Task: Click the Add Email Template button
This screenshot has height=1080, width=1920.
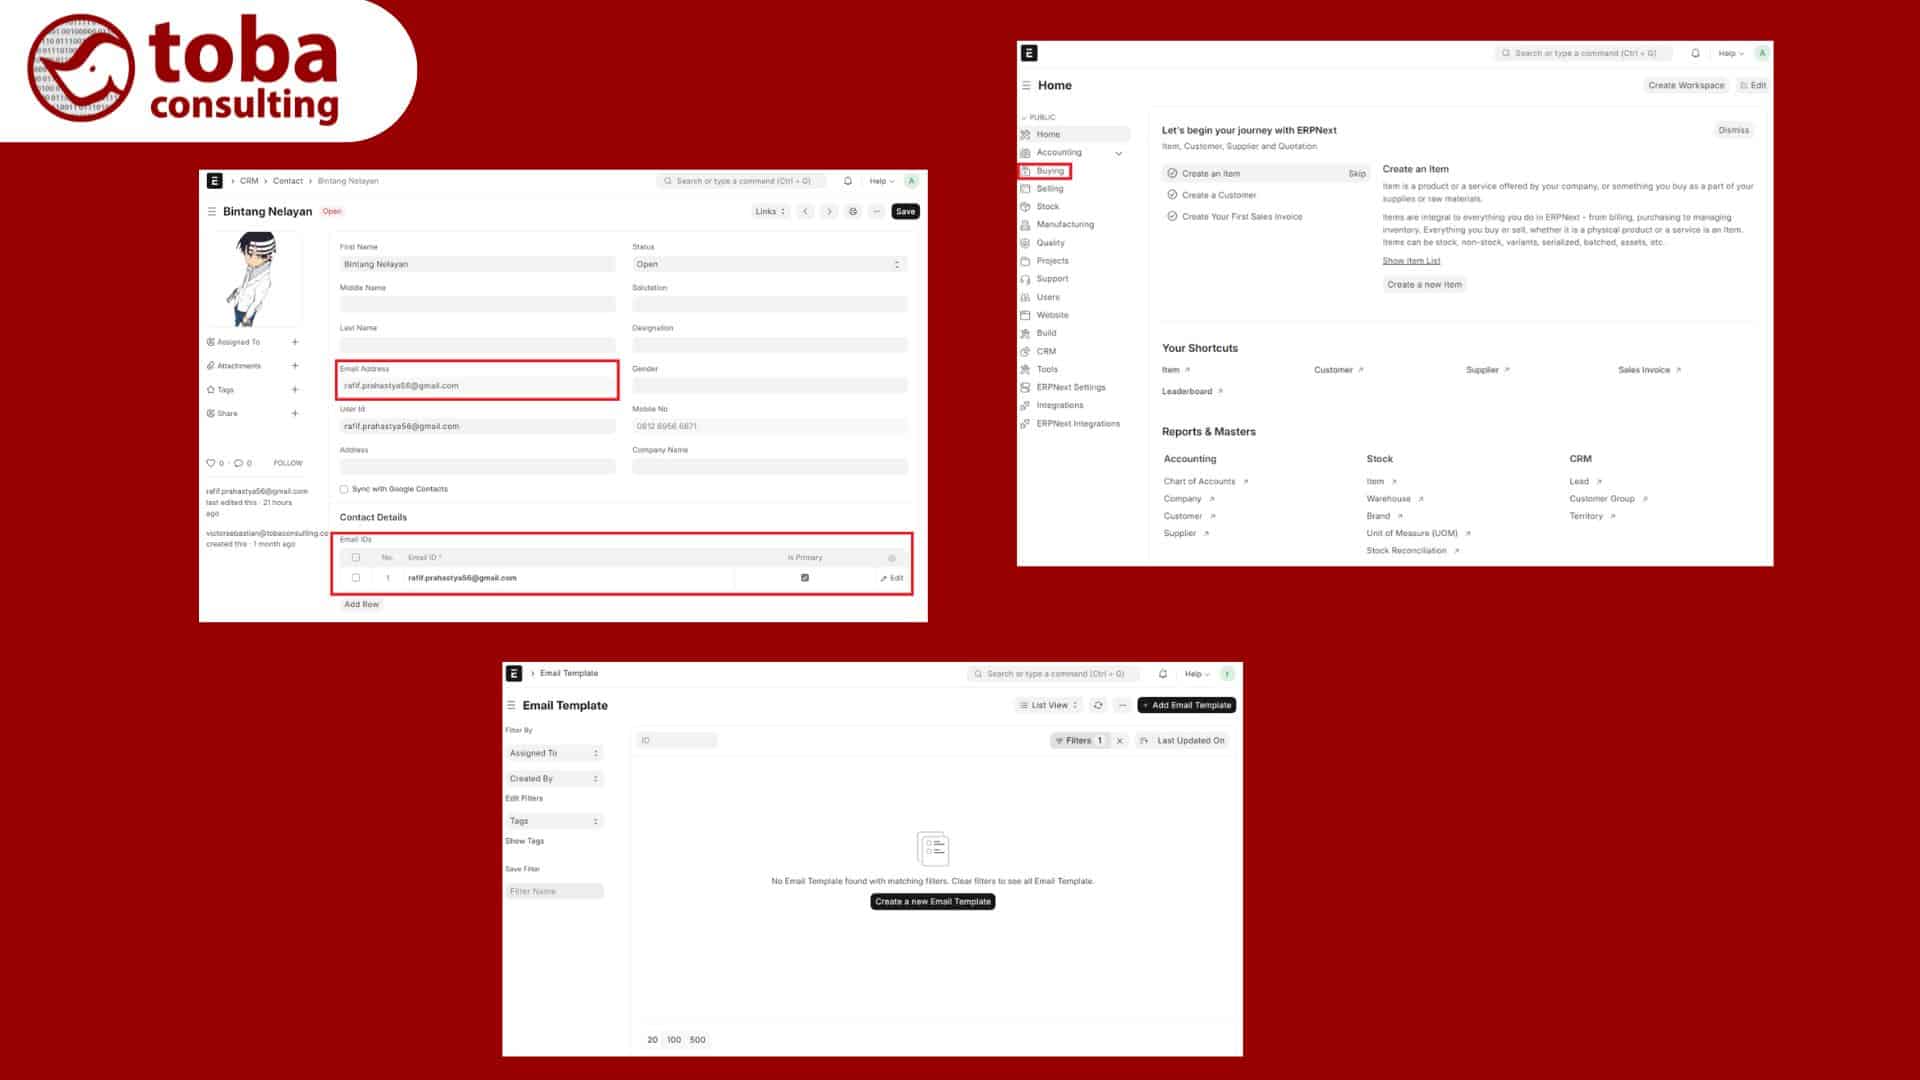Action: [1186, 705]
